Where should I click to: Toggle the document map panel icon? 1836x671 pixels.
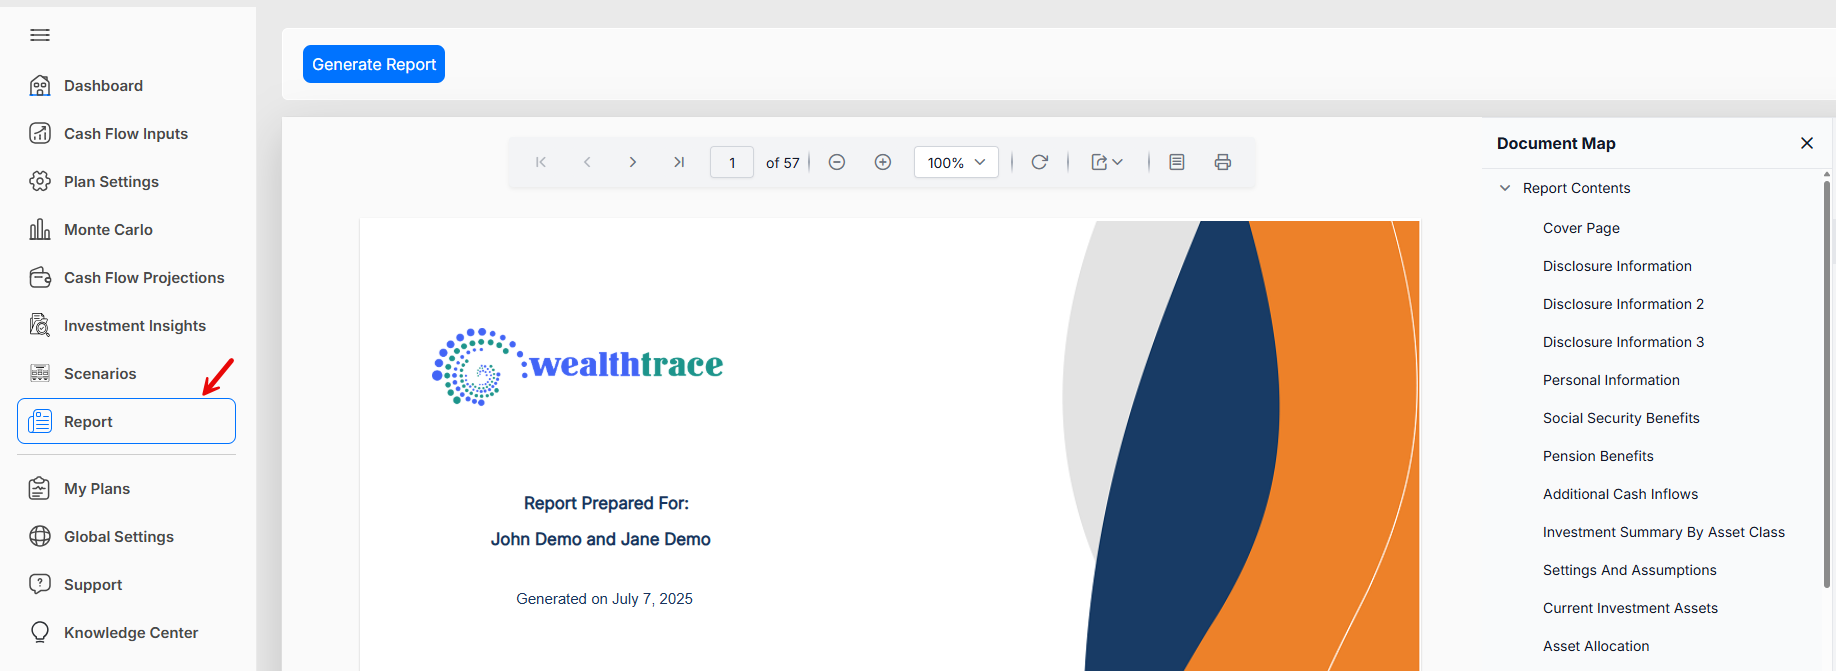pyautogui.click(x=1177, y=162)
